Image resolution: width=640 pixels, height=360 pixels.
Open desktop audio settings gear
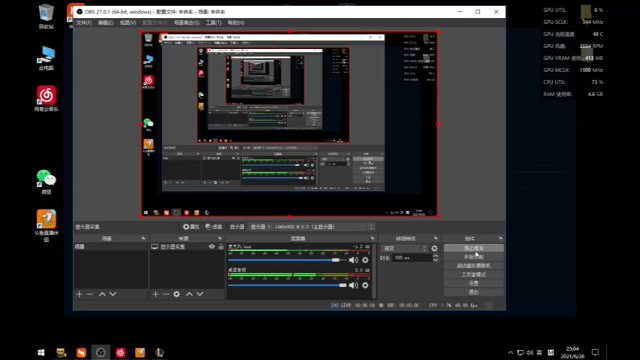click(x=365, y=285)
